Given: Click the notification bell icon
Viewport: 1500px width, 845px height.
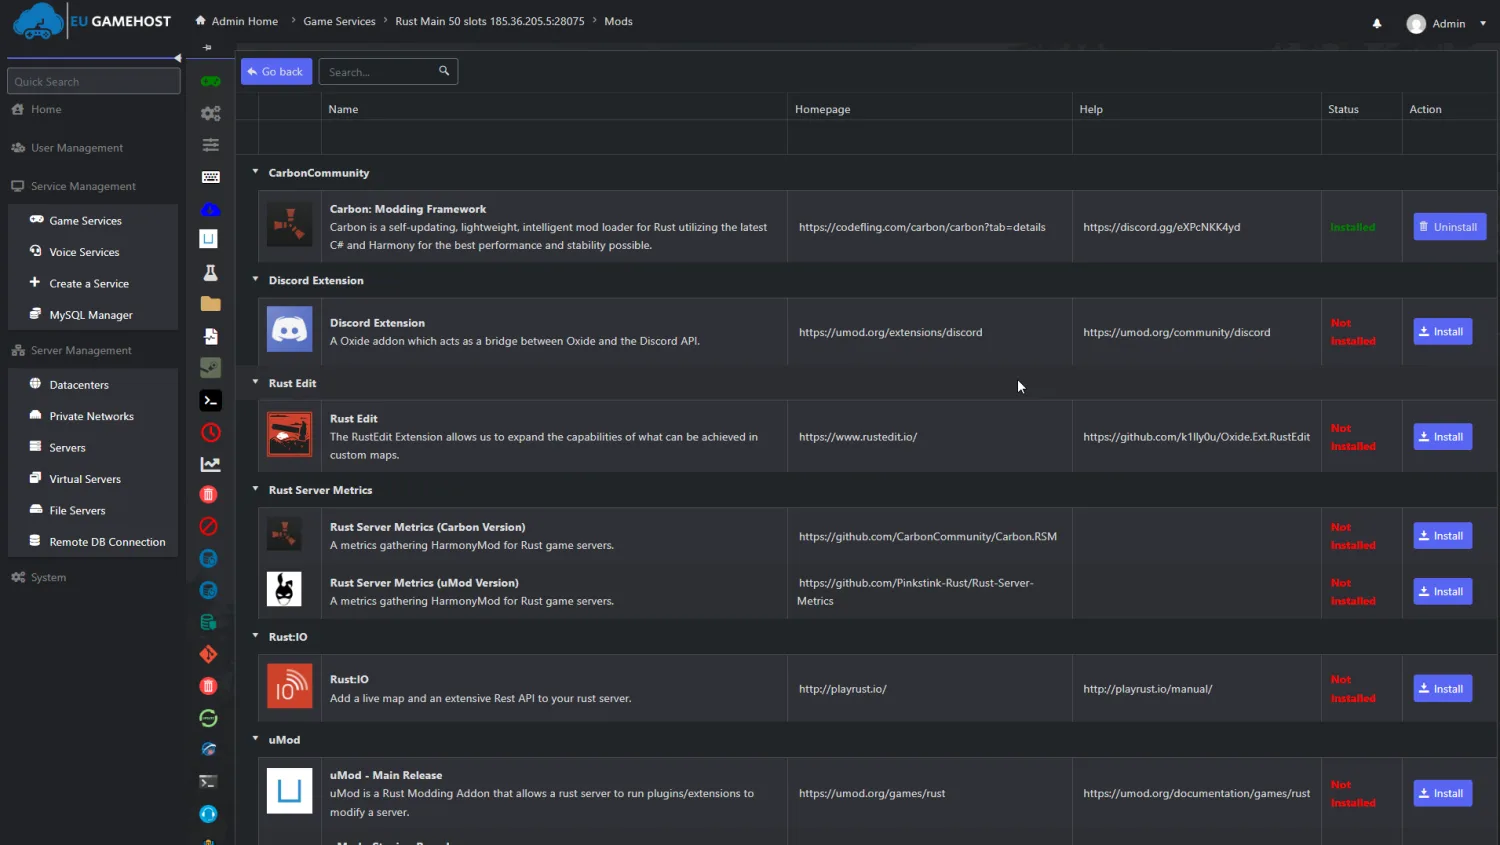Looking at the screenshot, I should pos(1377,23).
